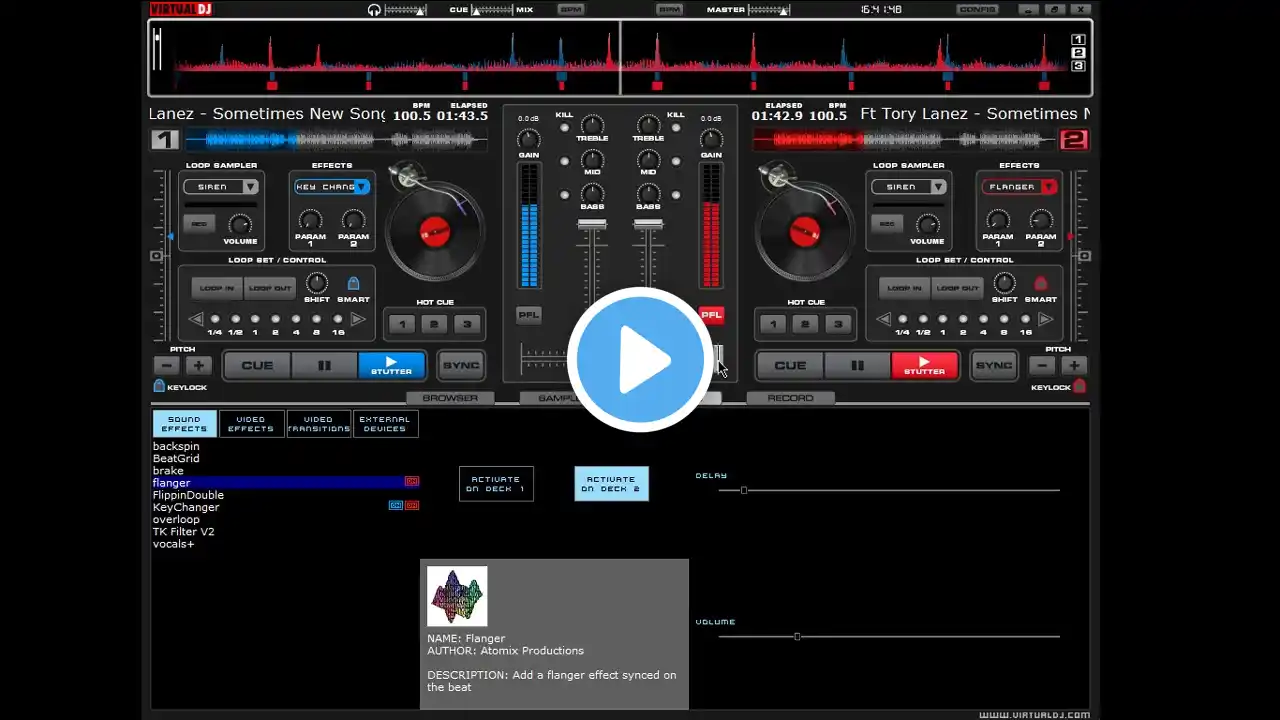Click deck 2 sampler REC button
This screenshot has width=1280, height=720.
pos(888,224)
